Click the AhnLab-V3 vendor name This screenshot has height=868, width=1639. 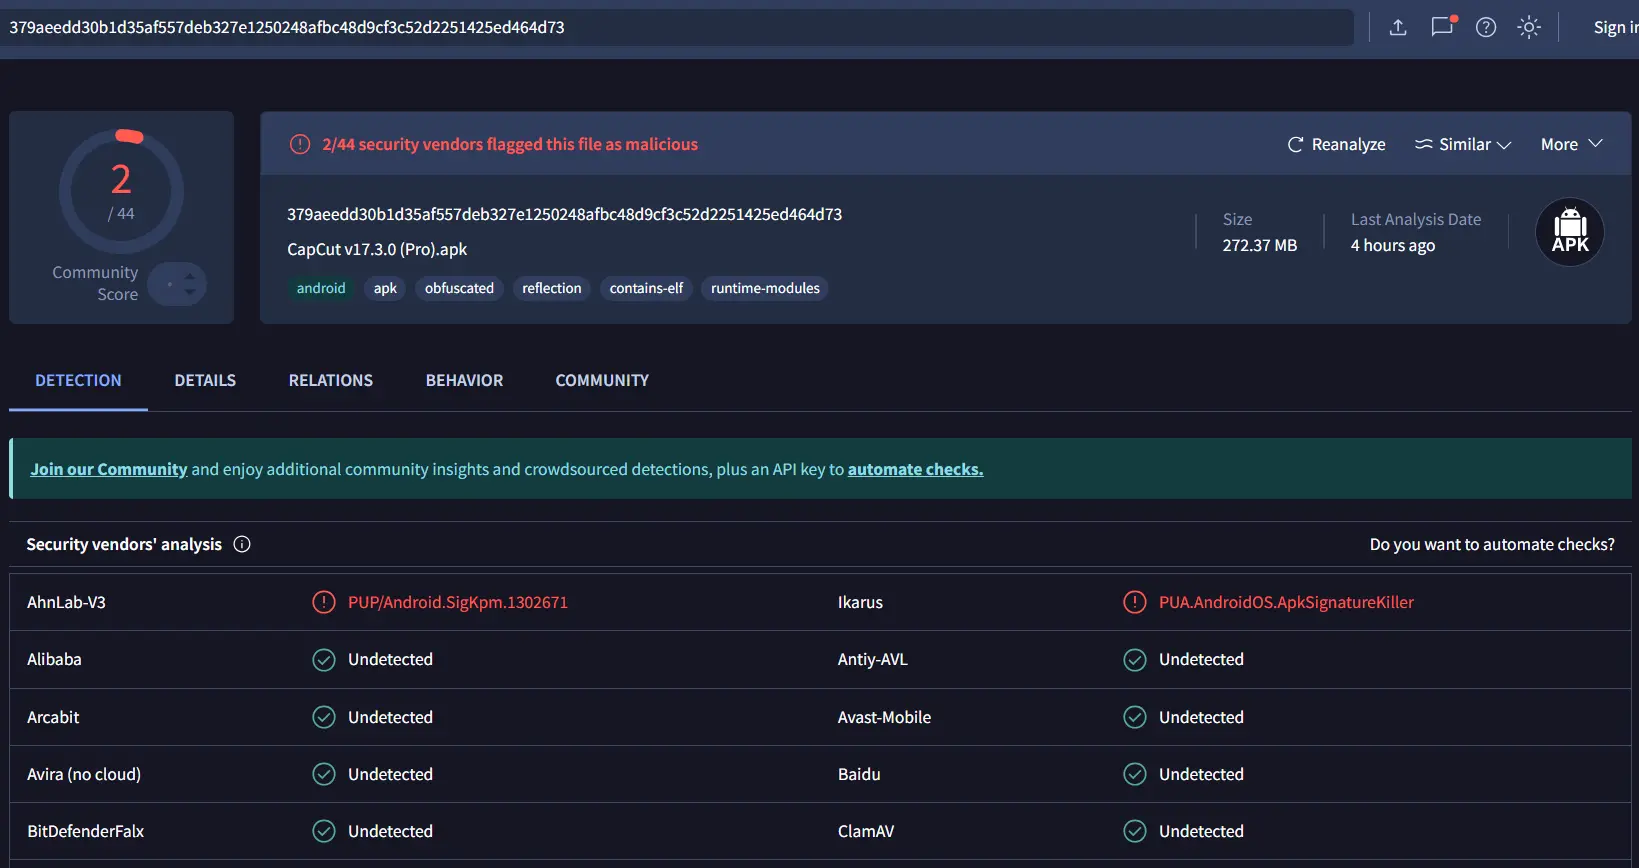pyautogui.click(x=66, y=602)
